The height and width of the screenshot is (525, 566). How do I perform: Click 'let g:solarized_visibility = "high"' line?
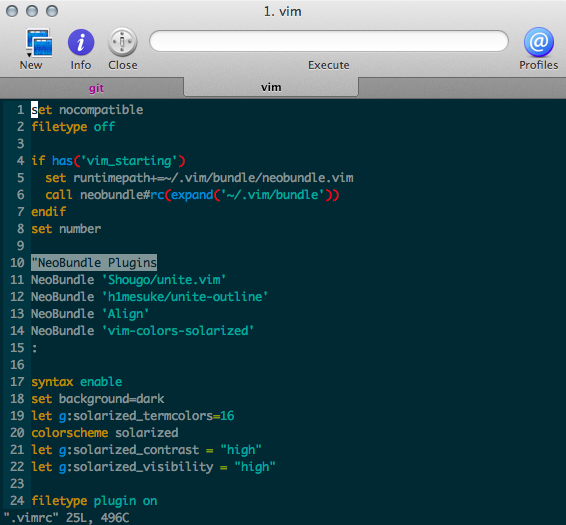coord(153,467)
